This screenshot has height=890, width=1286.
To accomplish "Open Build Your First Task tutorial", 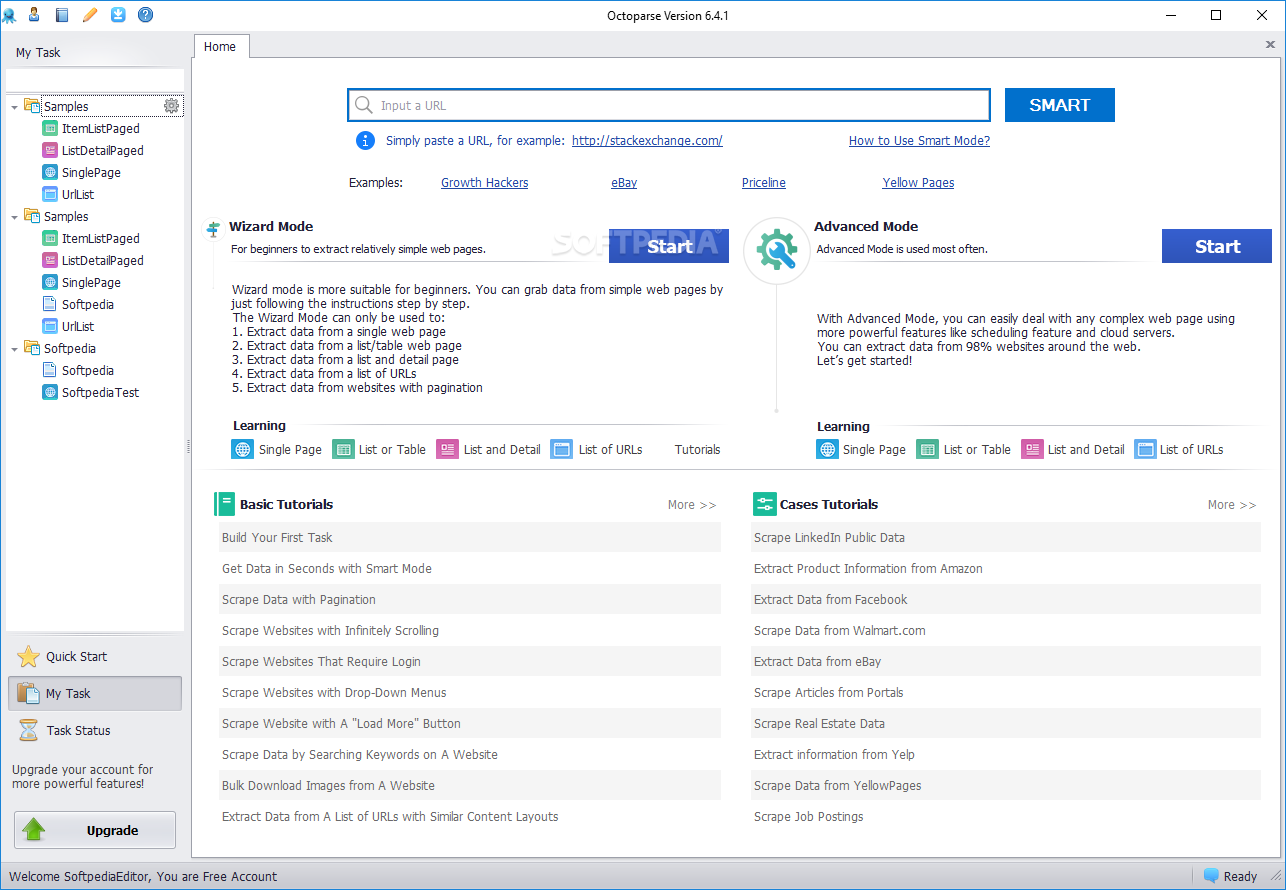I will [x=470, y=537].
